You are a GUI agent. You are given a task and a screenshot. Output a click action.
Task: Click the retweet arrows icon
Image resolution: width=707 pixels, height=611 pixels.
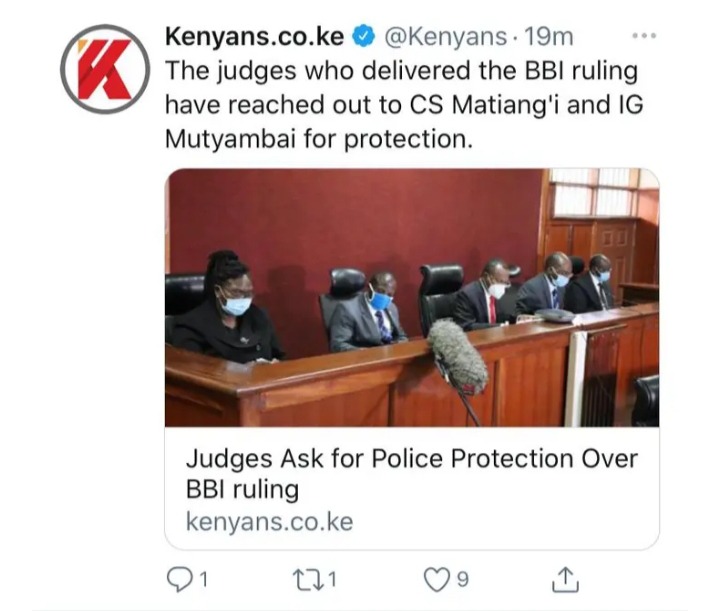coord(308,579)
